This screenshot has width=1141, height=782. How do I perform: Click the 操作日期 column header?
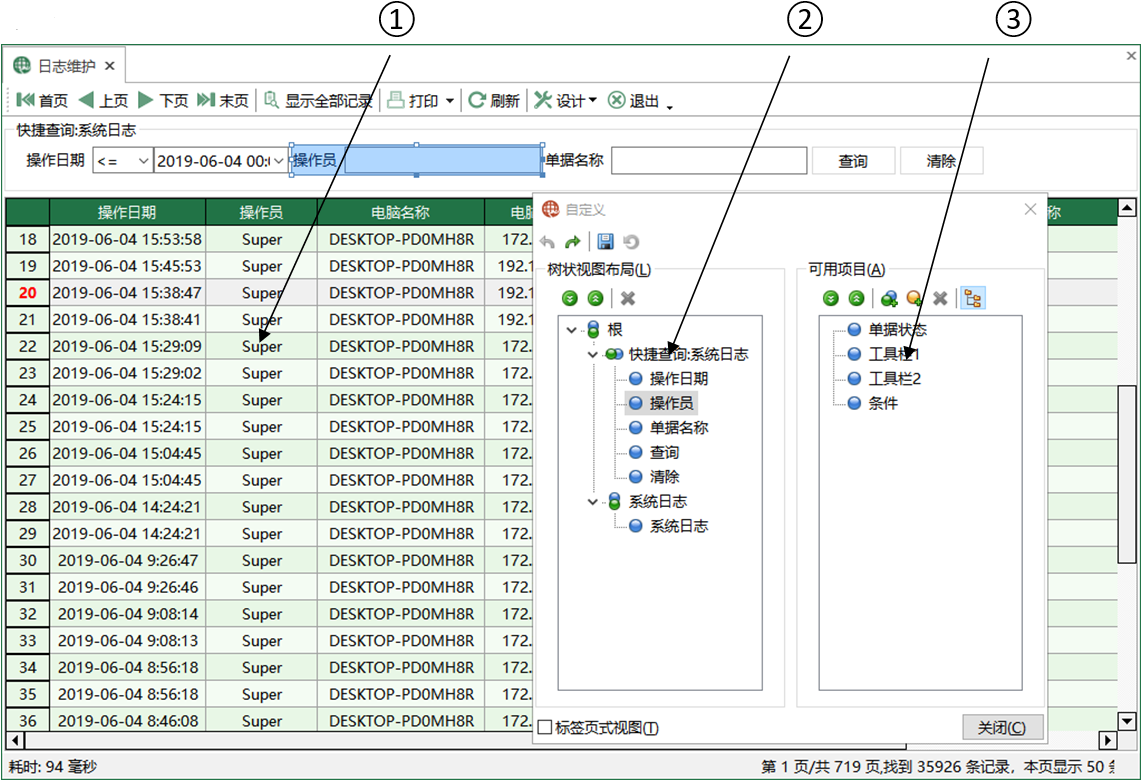click(127, 212)
